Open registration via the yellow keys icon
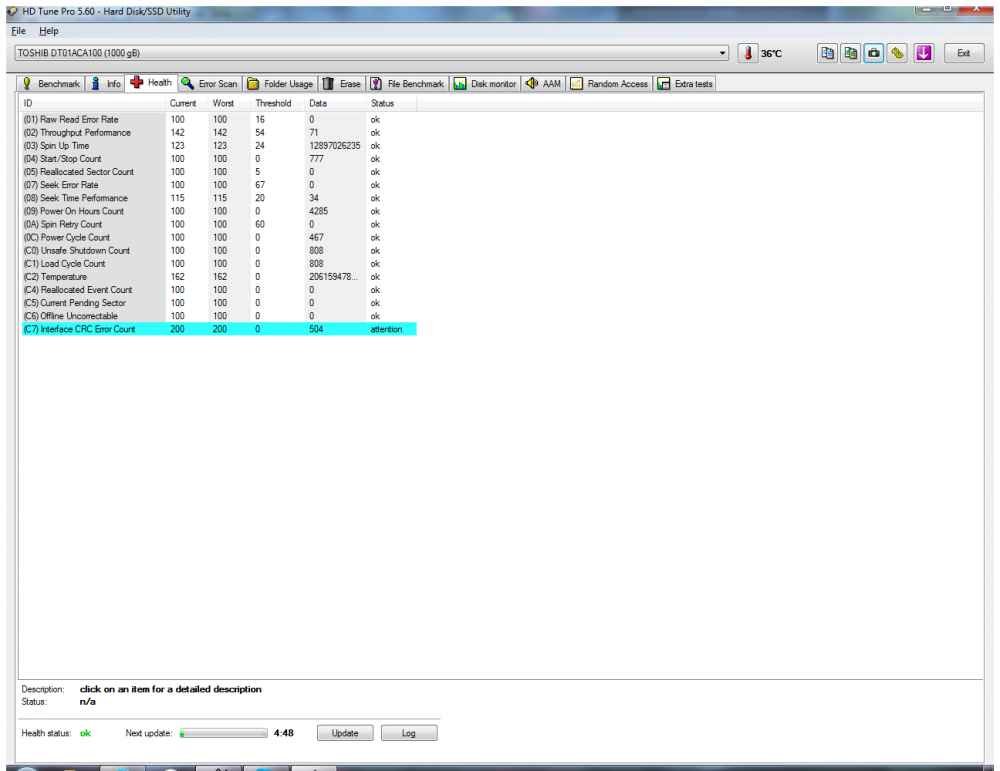Viewport: 1000px width, 771px height. [898, 53]
